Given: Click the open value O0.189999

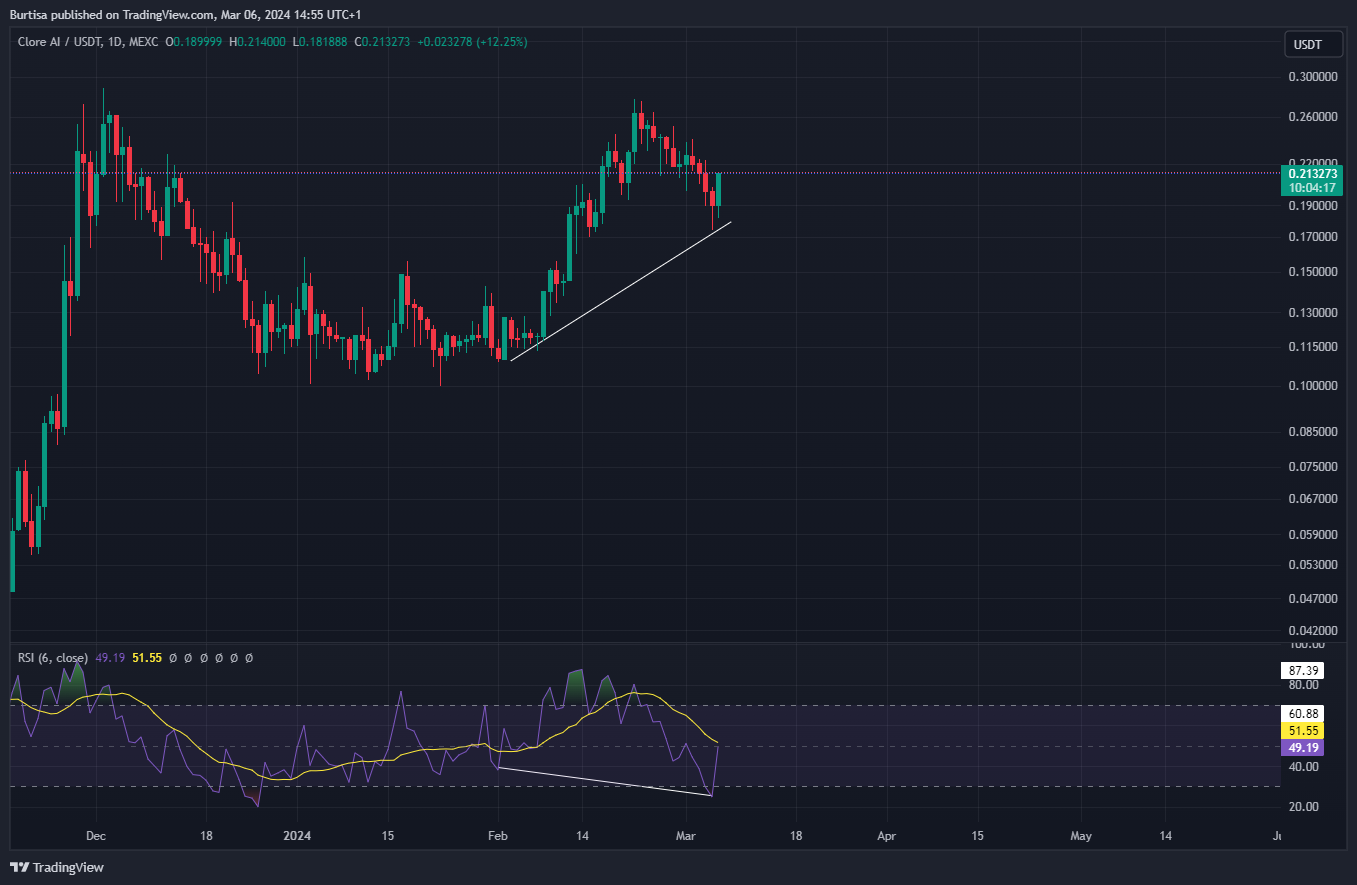Looking at the screenshot, I should tap(194, 42).
